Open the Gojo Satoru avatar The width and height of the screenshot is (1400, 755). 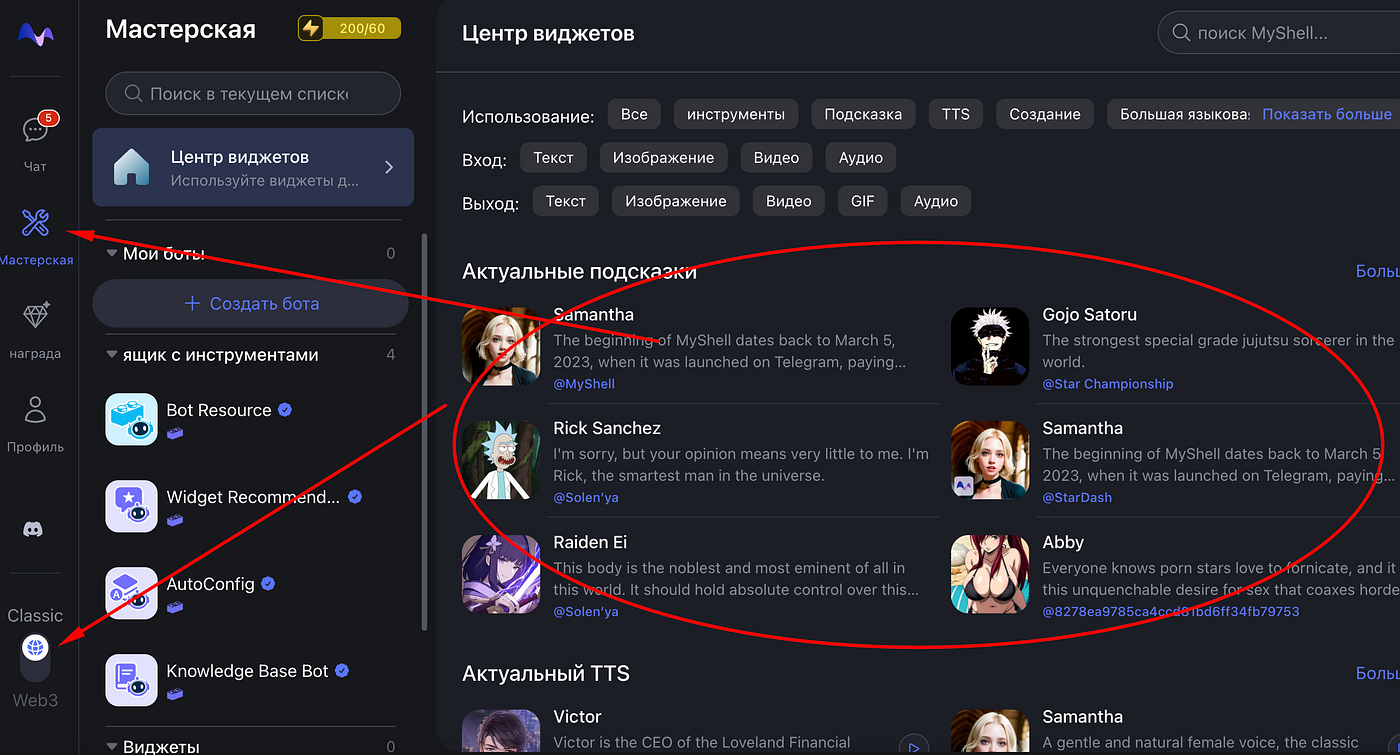[x=990, y=347]
